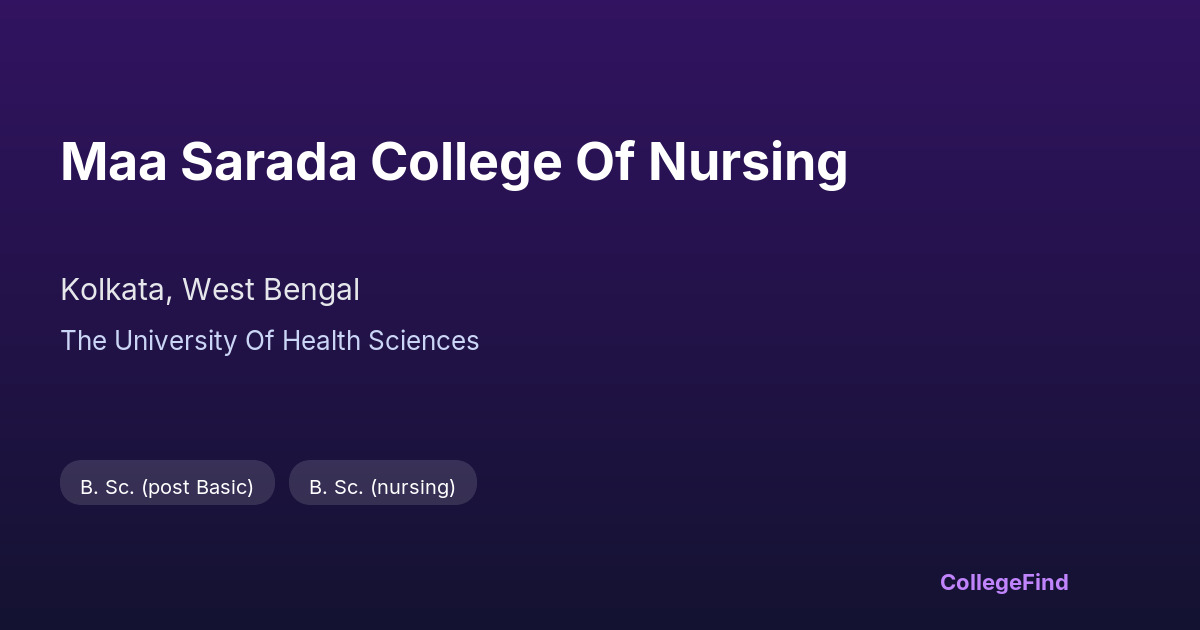1200x630 pixels.
Task: Click the word "The" in the affiliation line
Action: (84, 341)
